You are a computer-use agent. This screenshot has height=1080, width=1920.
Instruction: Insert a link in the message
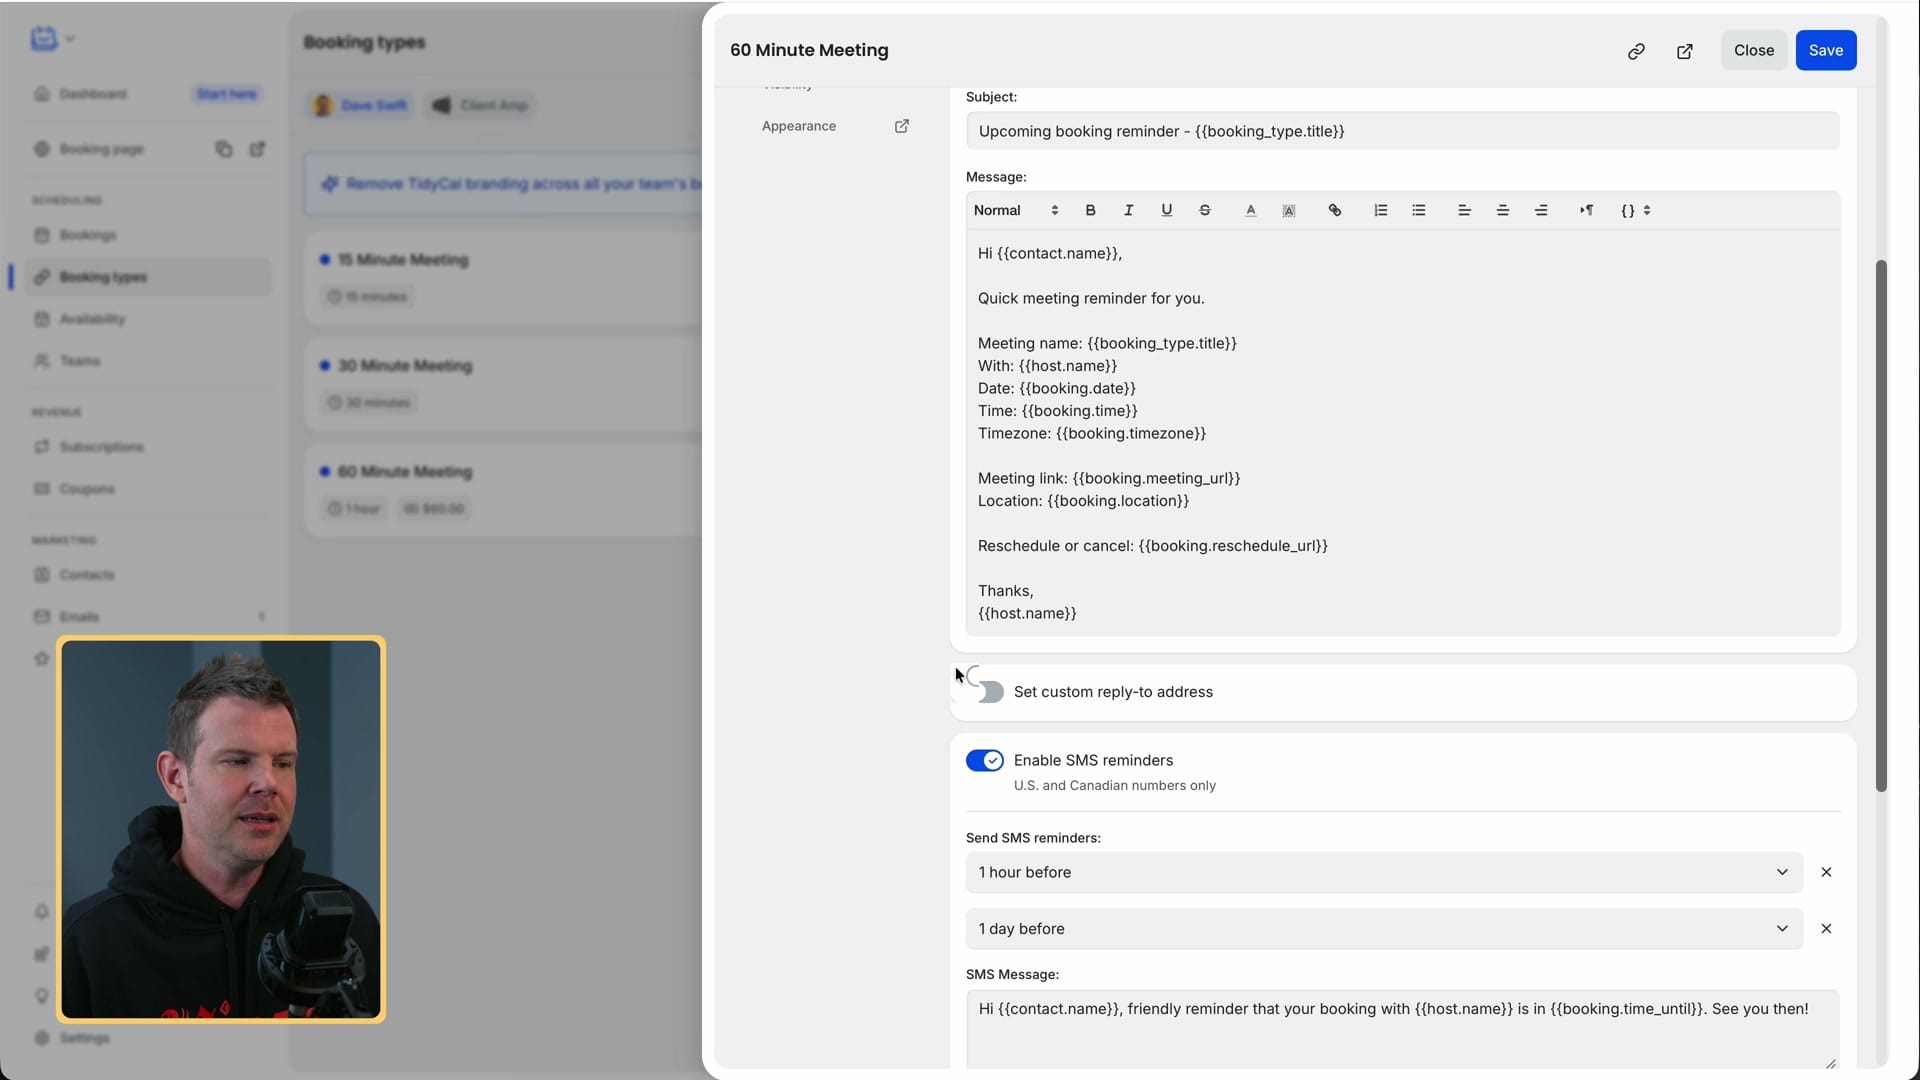tap(1334, 210)
